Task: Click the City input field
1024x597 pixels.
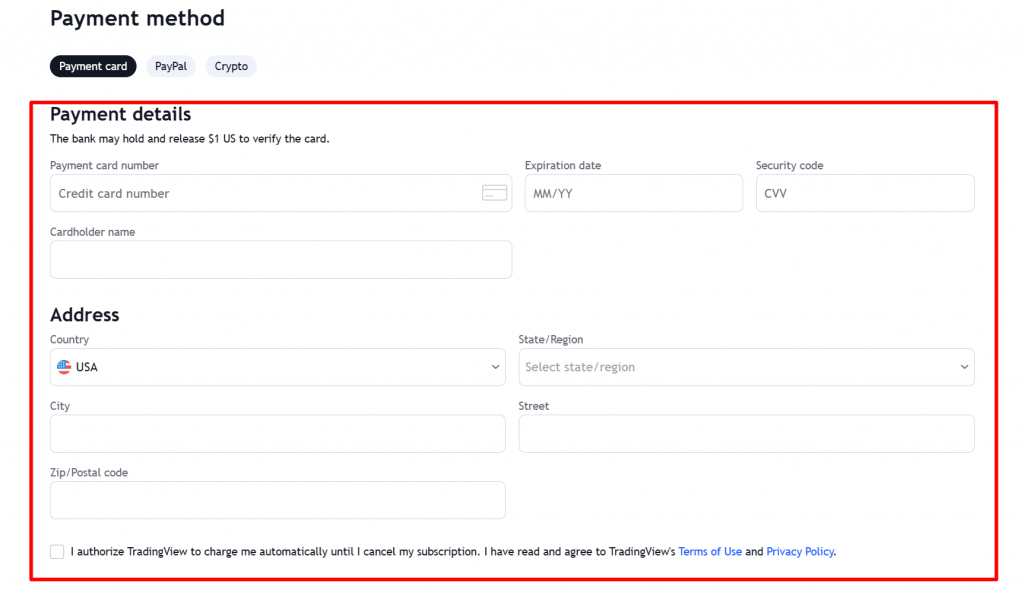Action: pyautogui.click(x=278, y=434)
